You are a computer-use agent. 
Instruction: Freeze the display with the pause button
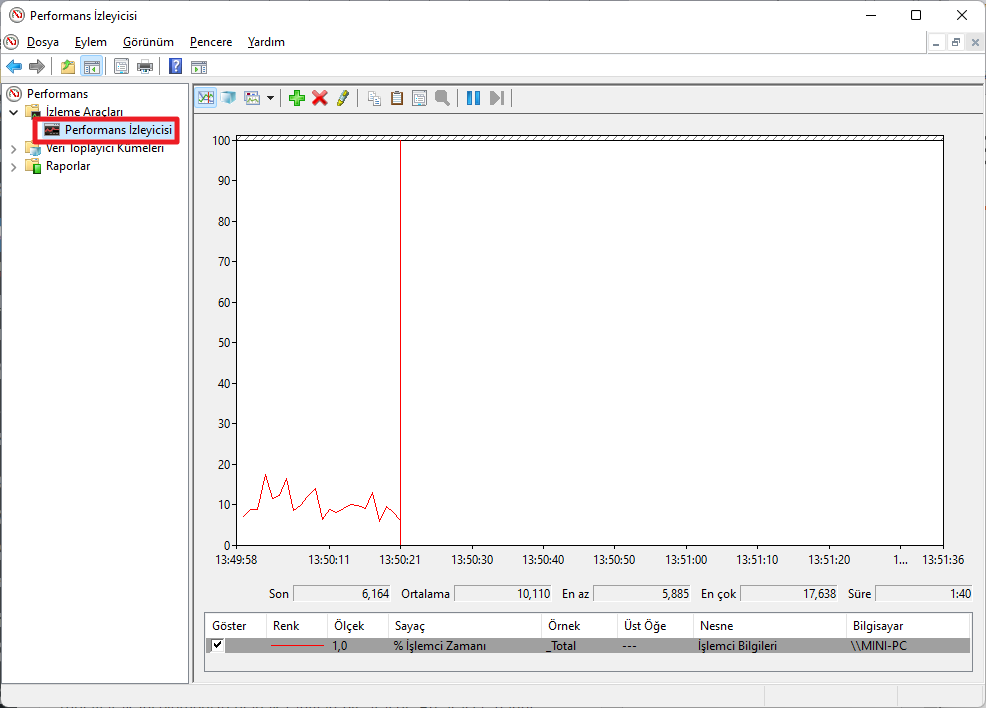click(x=473, y=98)
